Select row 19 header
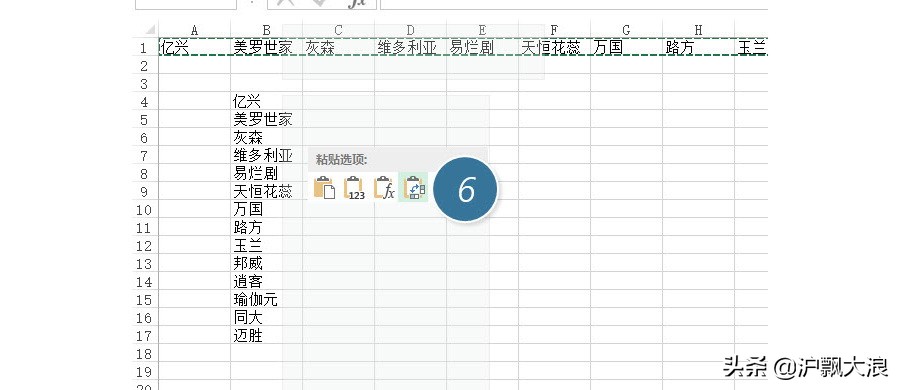The height and width of the screenshot is (390, 900). point(144,371)
